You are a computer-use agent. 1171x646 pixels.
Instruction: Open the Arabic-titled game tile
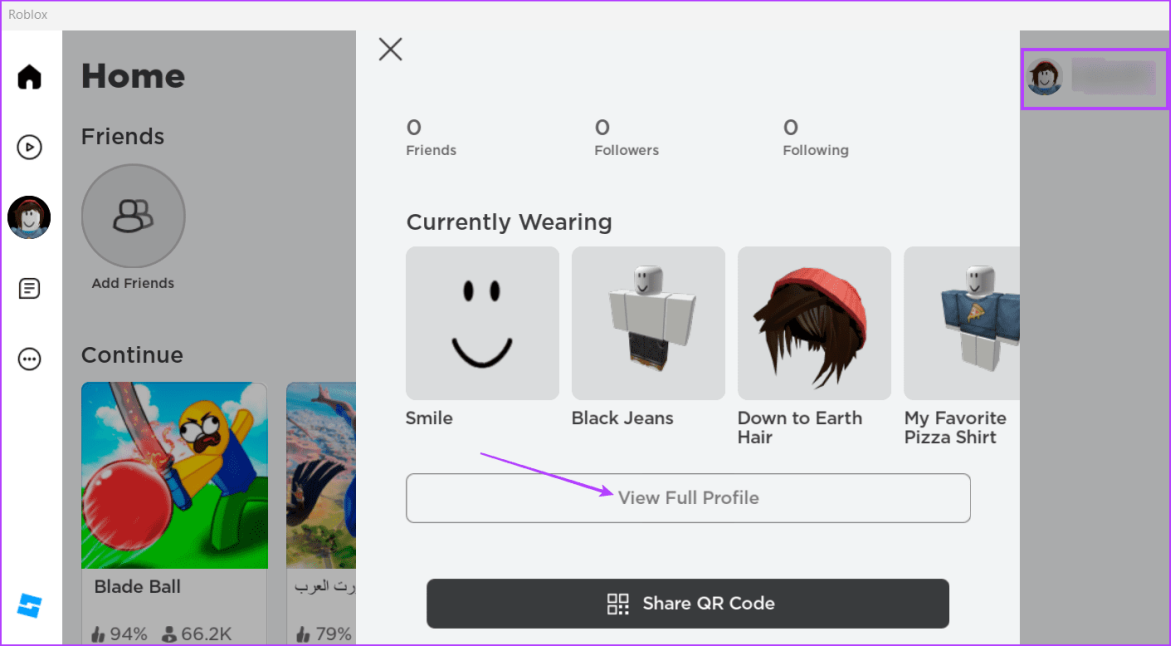tap(321, 476)
